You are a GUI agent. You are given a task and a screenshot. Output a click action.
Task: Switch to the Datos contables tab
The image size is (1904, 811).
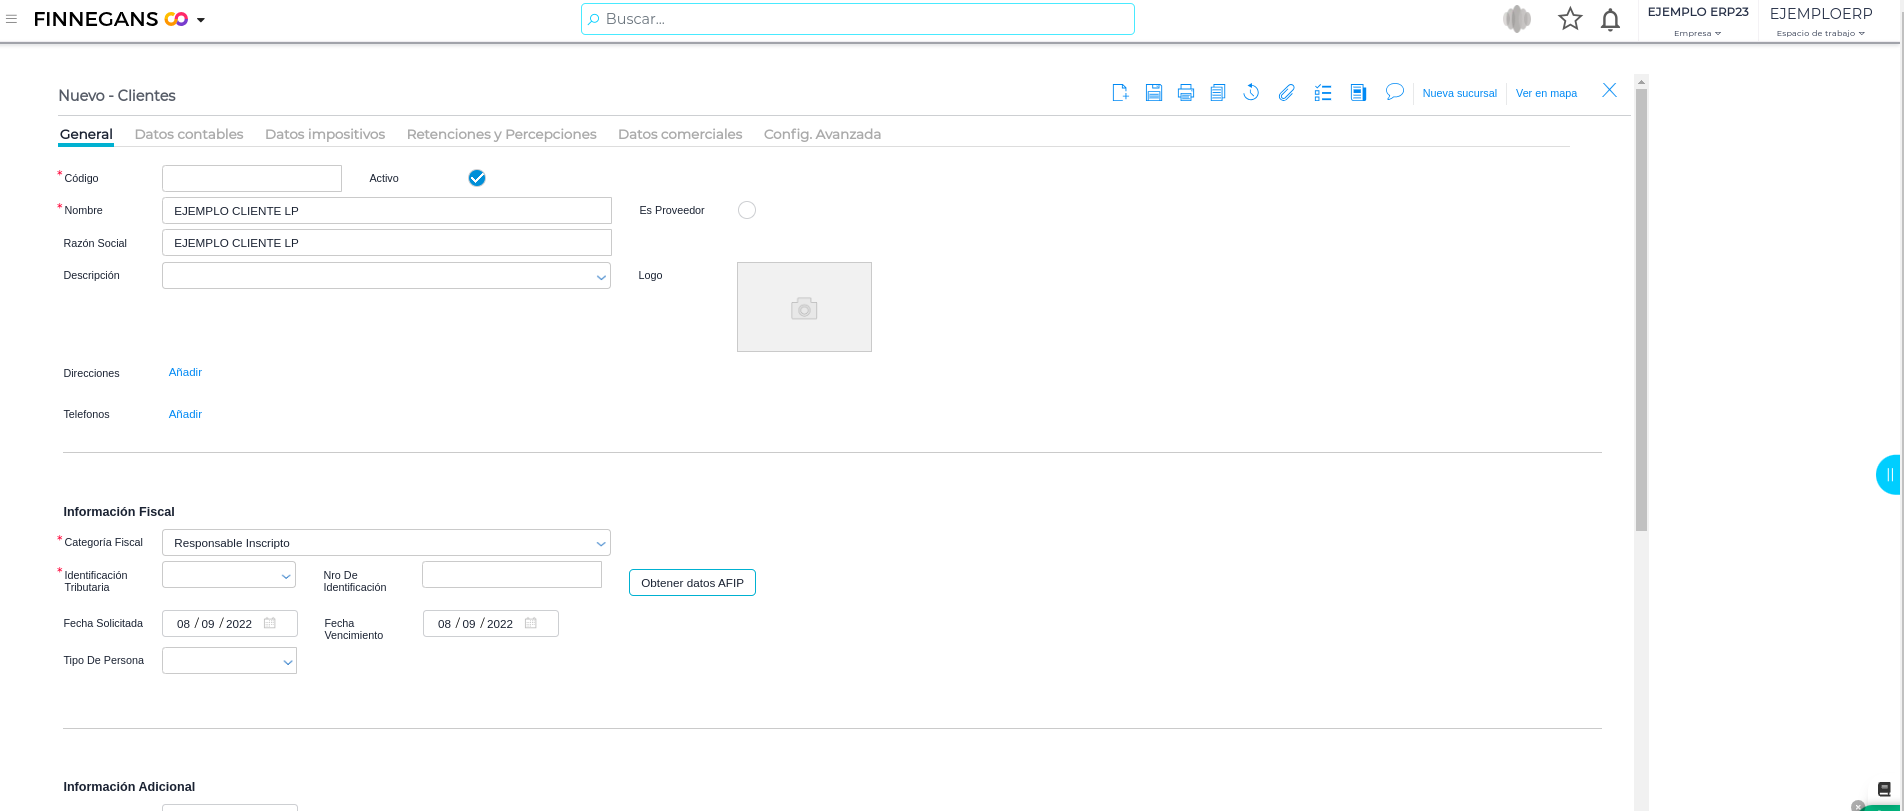coord(189,134)
